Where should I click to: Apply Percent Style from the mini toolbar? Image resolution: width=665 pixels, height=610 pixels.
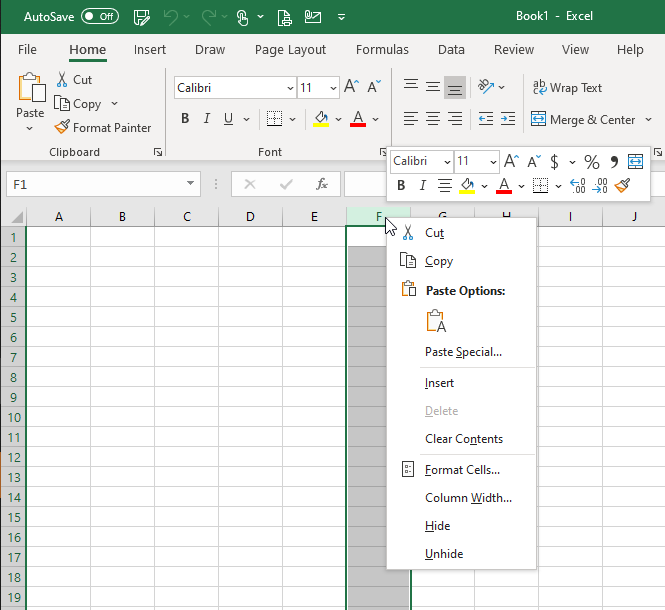pyautogui.click(x=591, y=162)
